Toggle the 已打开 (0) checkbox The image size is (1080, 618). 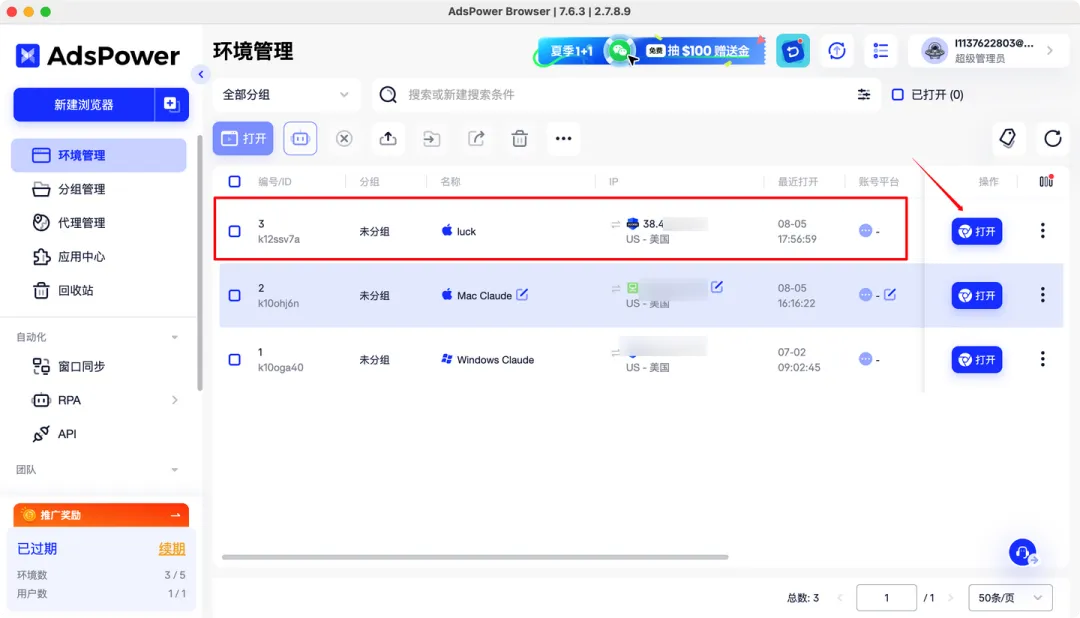(x=898, y=95)
